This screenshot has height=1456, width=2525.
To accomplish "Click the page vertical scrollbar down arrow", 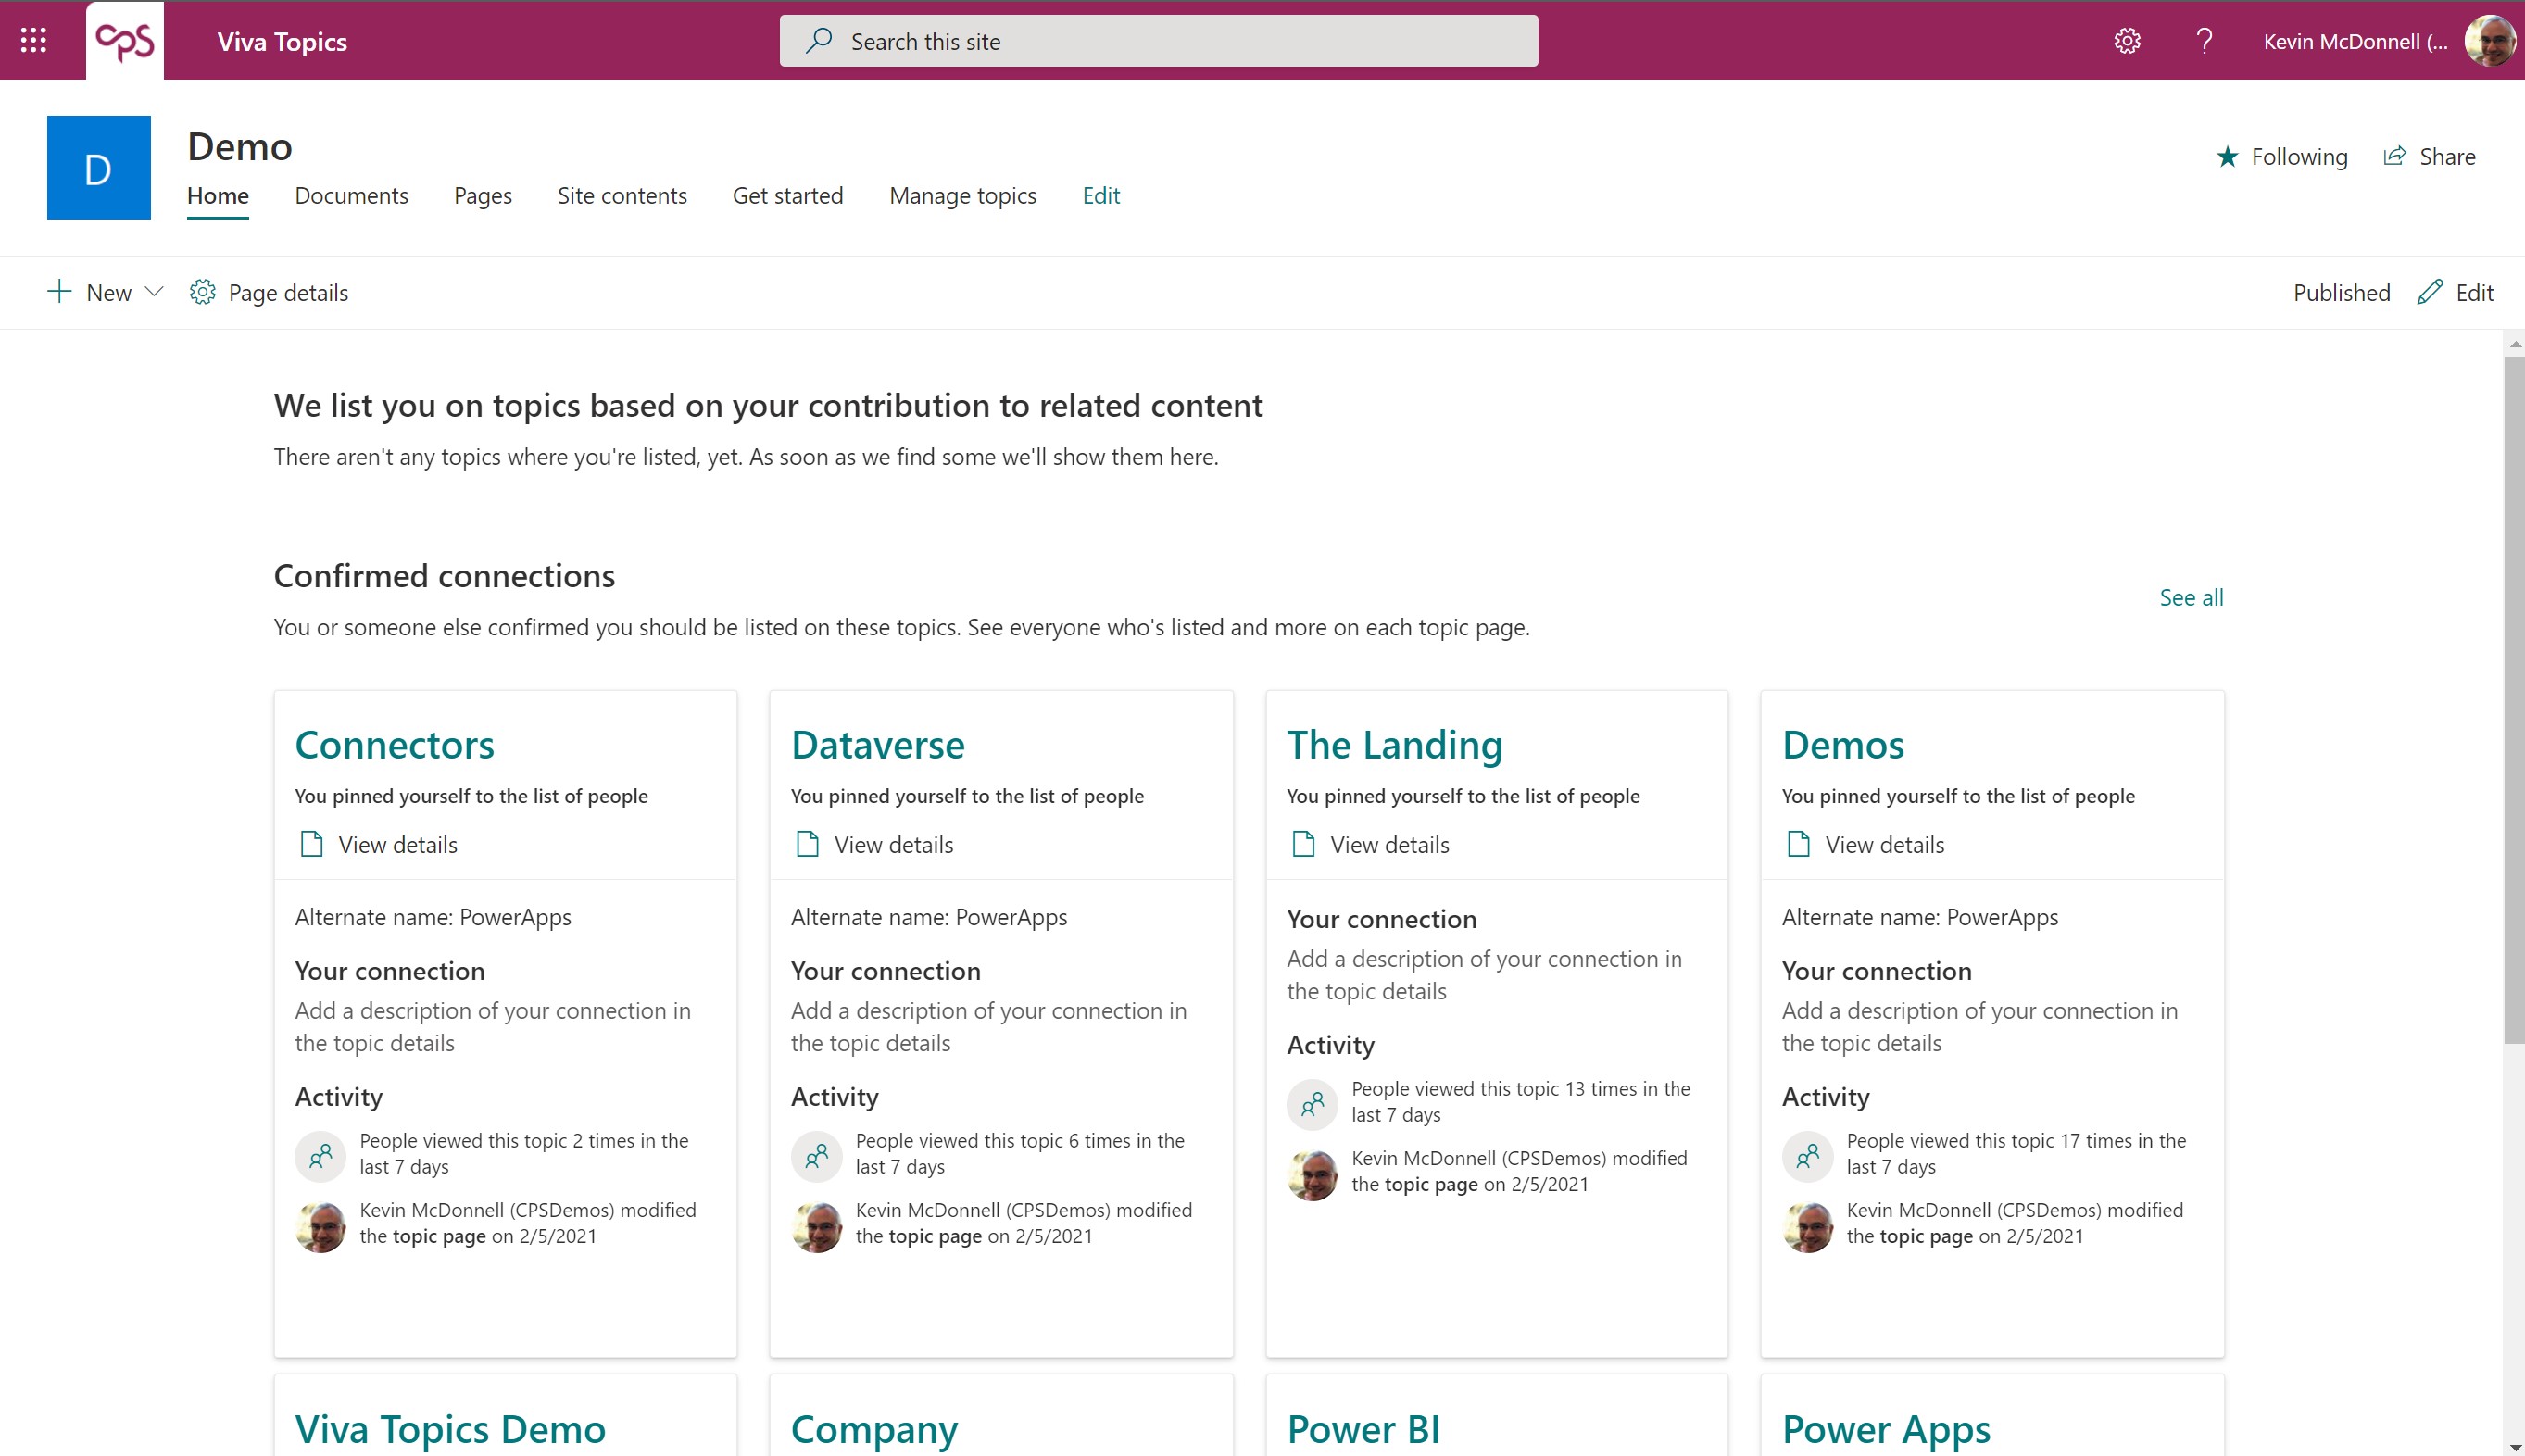I will coord(2514,1447).
